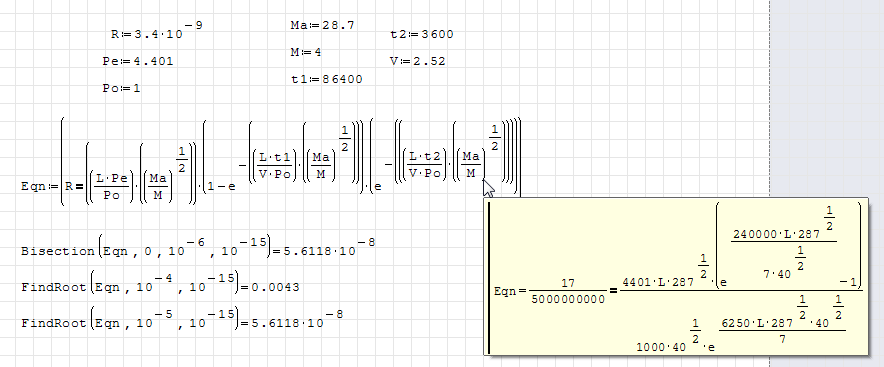Click the simplified Eqn tooltip popup
This screenshot has height=367, width=884.
[676, 276]
